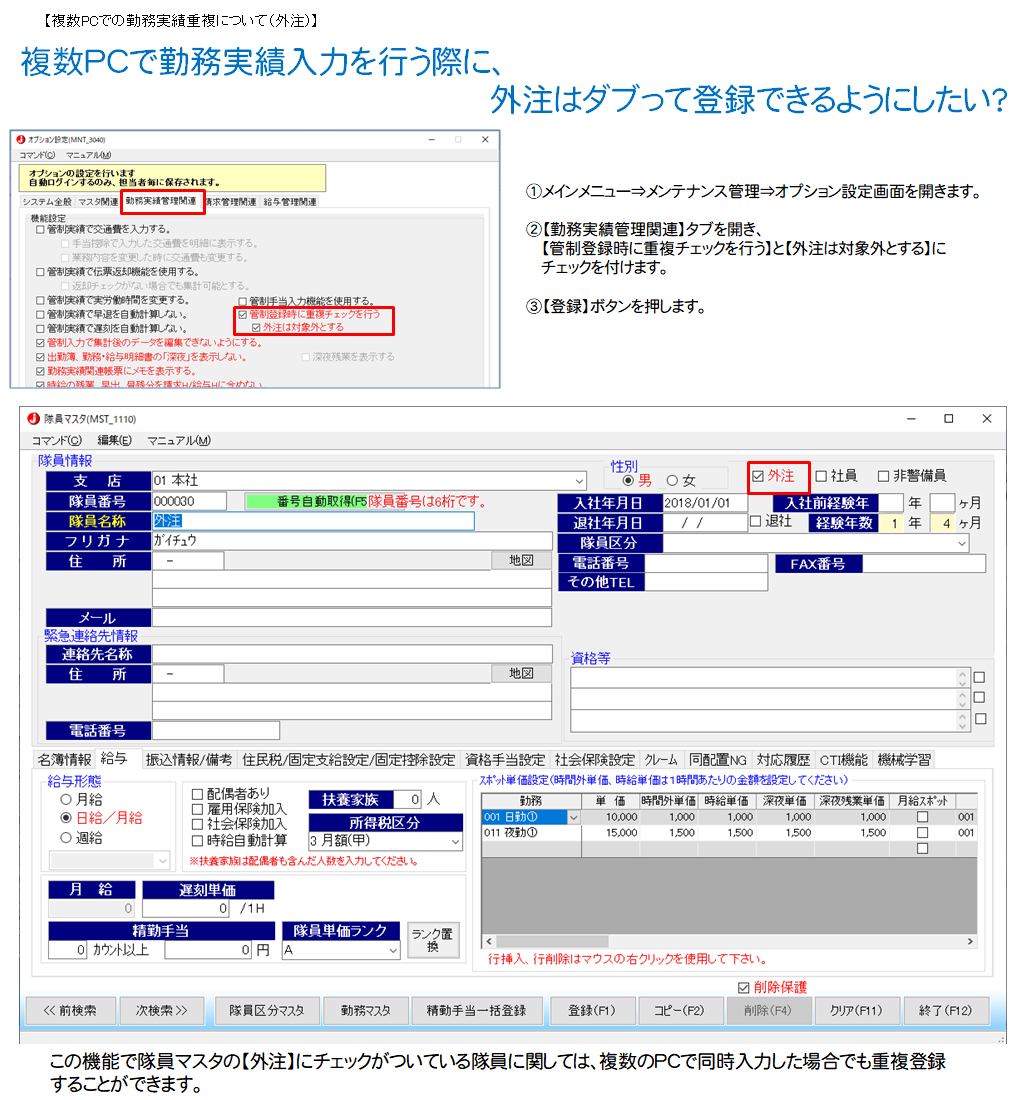Click the オプション設定 title bar app icon
Screen dimensions: 1029x1100
pyautogui.click(x=20, y=140)
